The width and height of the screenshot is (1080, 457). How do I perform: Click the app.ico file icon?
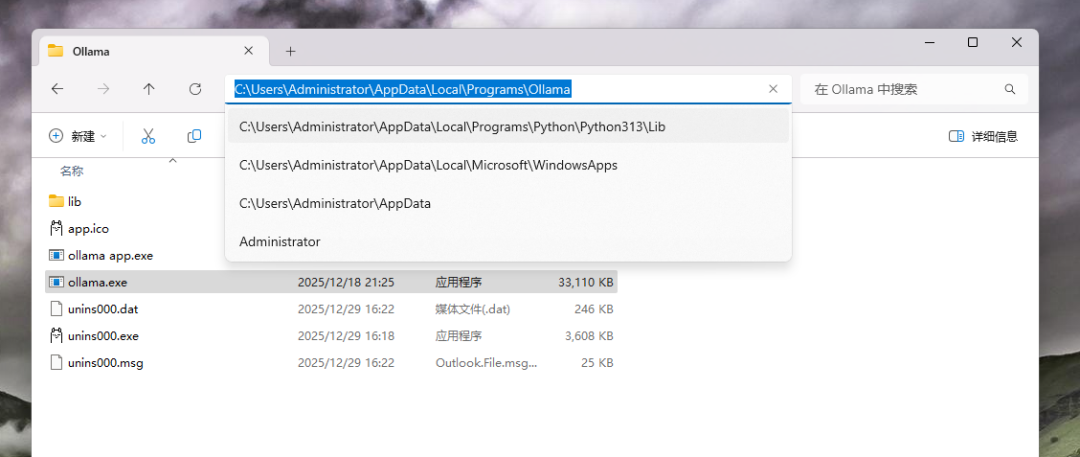pyautogui.click(x=56, y=228)
